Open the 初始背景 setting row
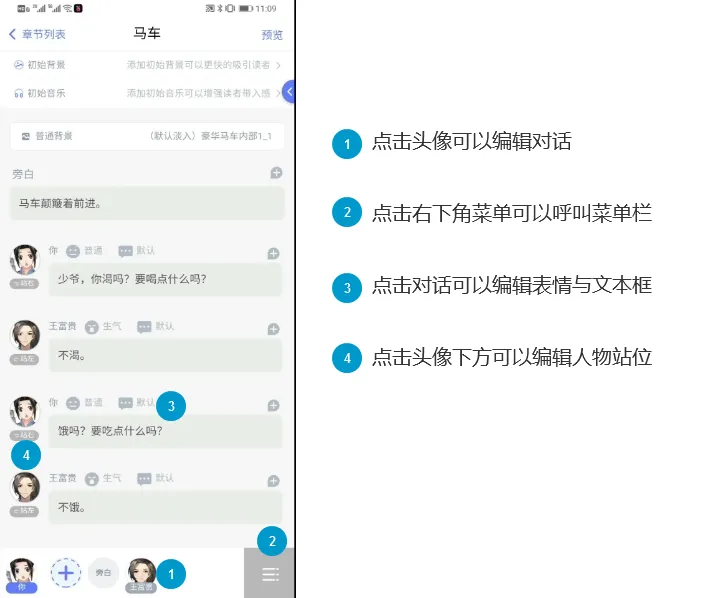Screen dimensions: 702x598 (x=147, y=65)
